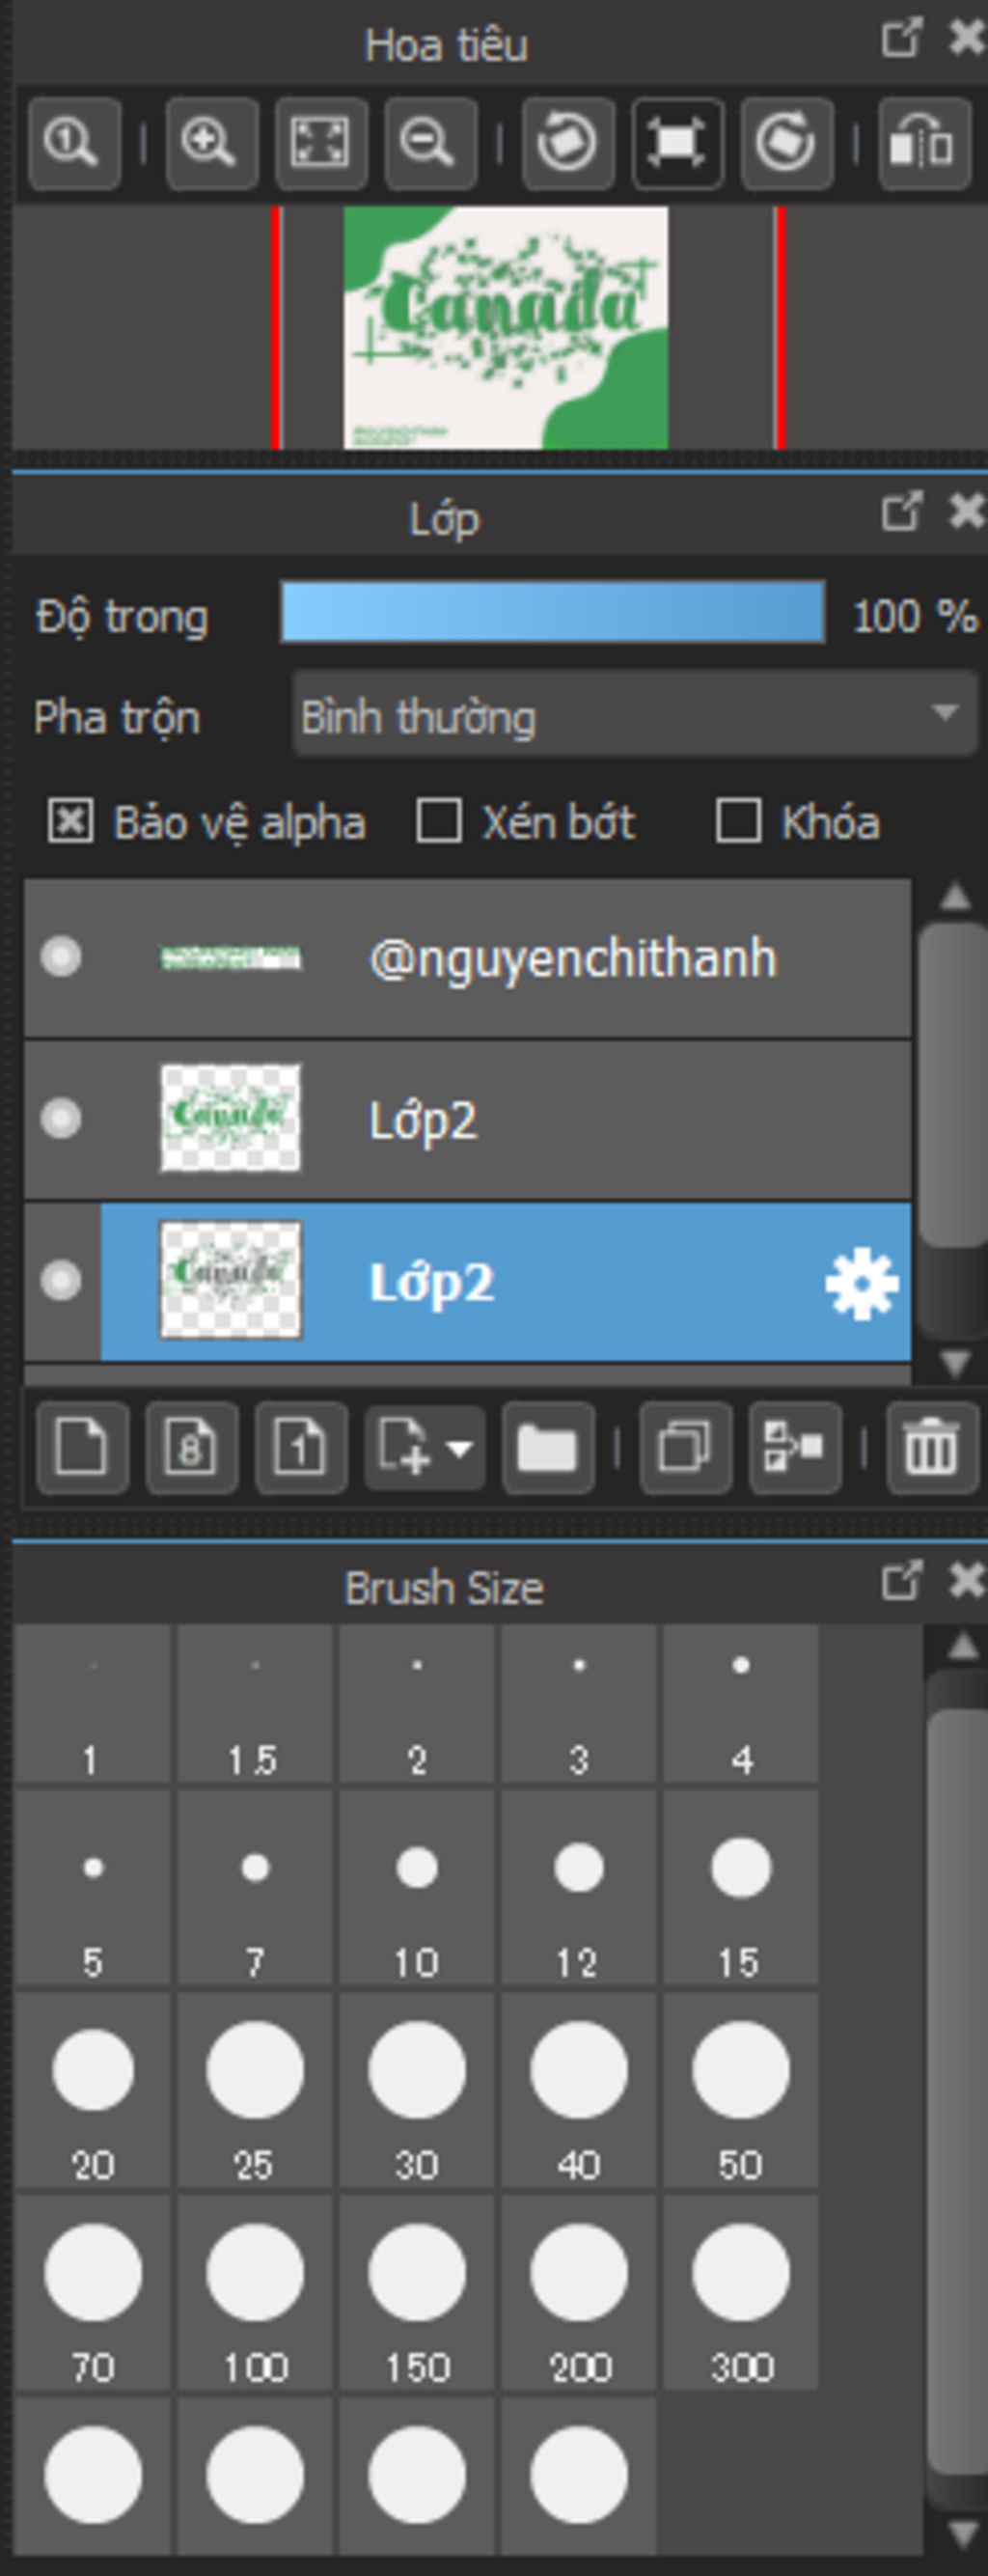
Task: Rotate canvas left in navigator
Action: pos(567,143)
